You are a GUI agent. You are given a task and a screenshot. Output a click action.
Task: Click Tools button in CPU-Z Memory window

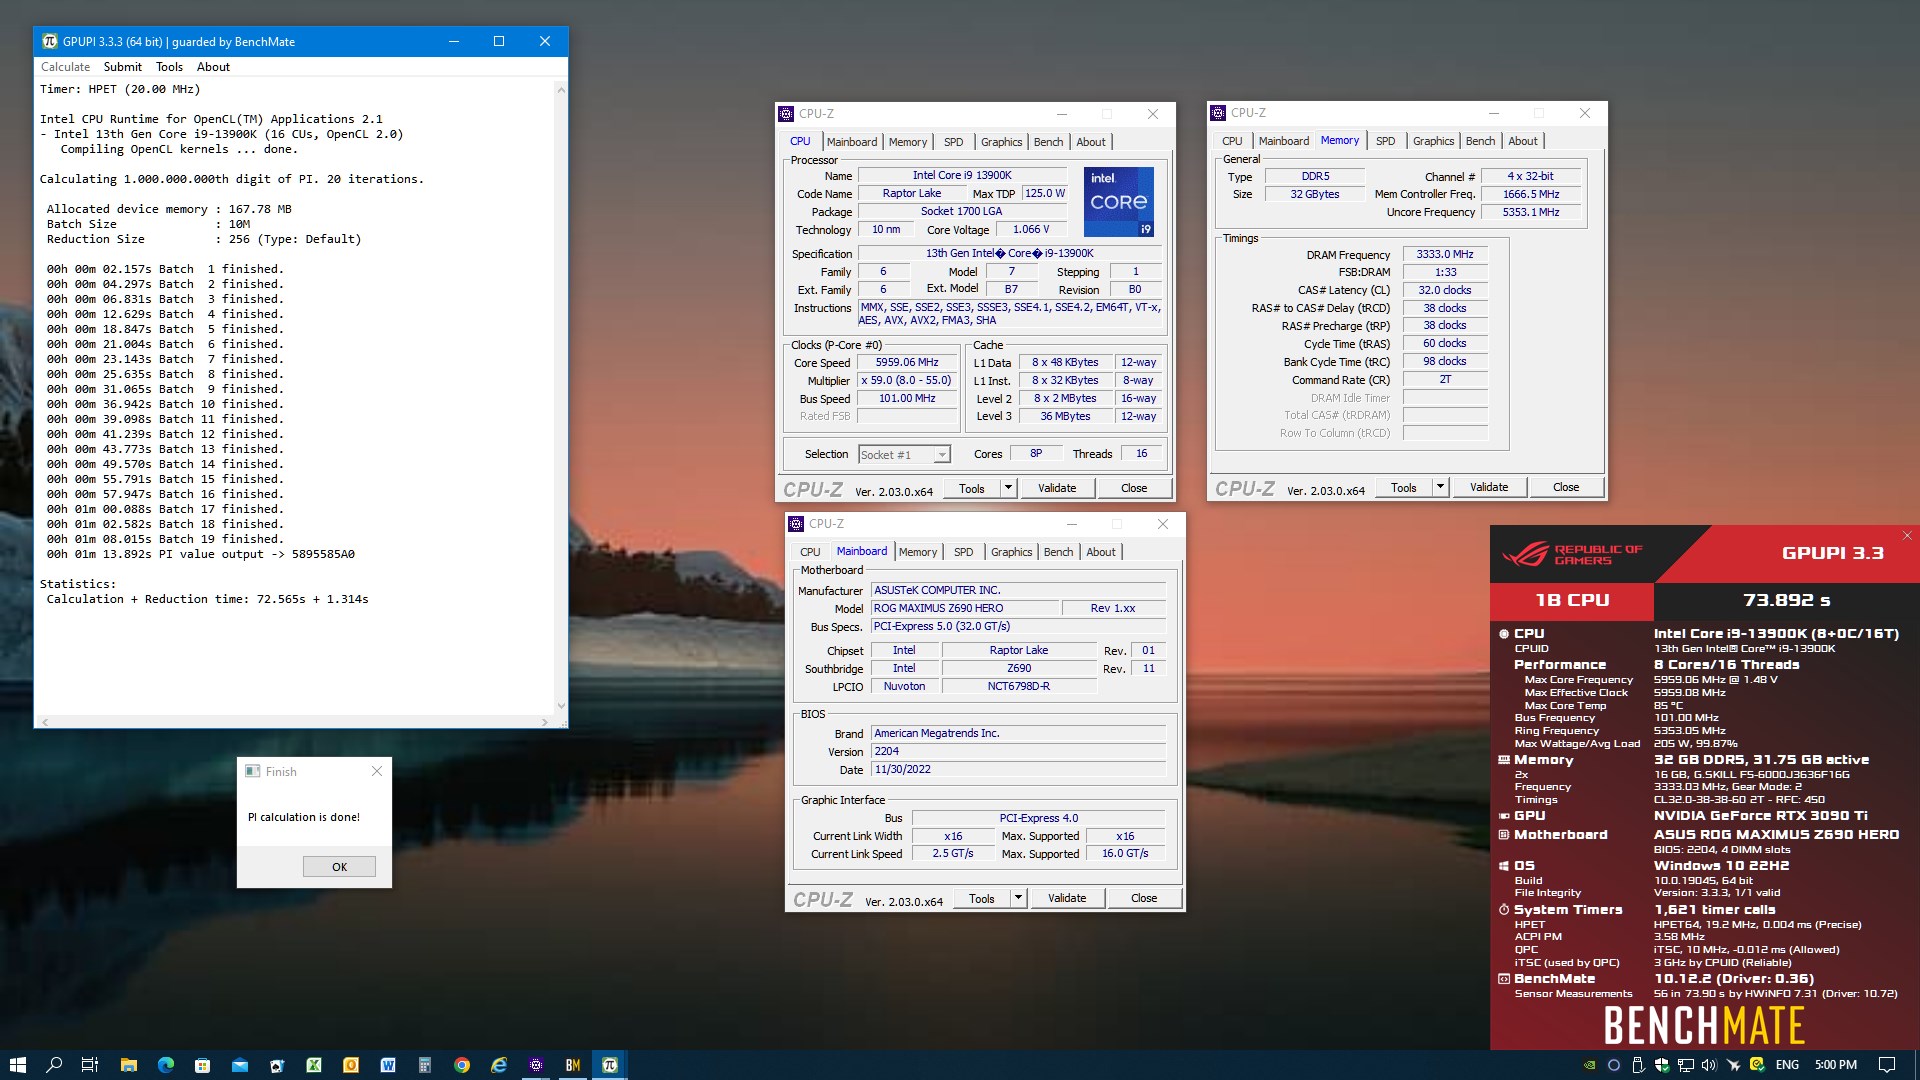pyautogui.click(x=1404, y=487)
